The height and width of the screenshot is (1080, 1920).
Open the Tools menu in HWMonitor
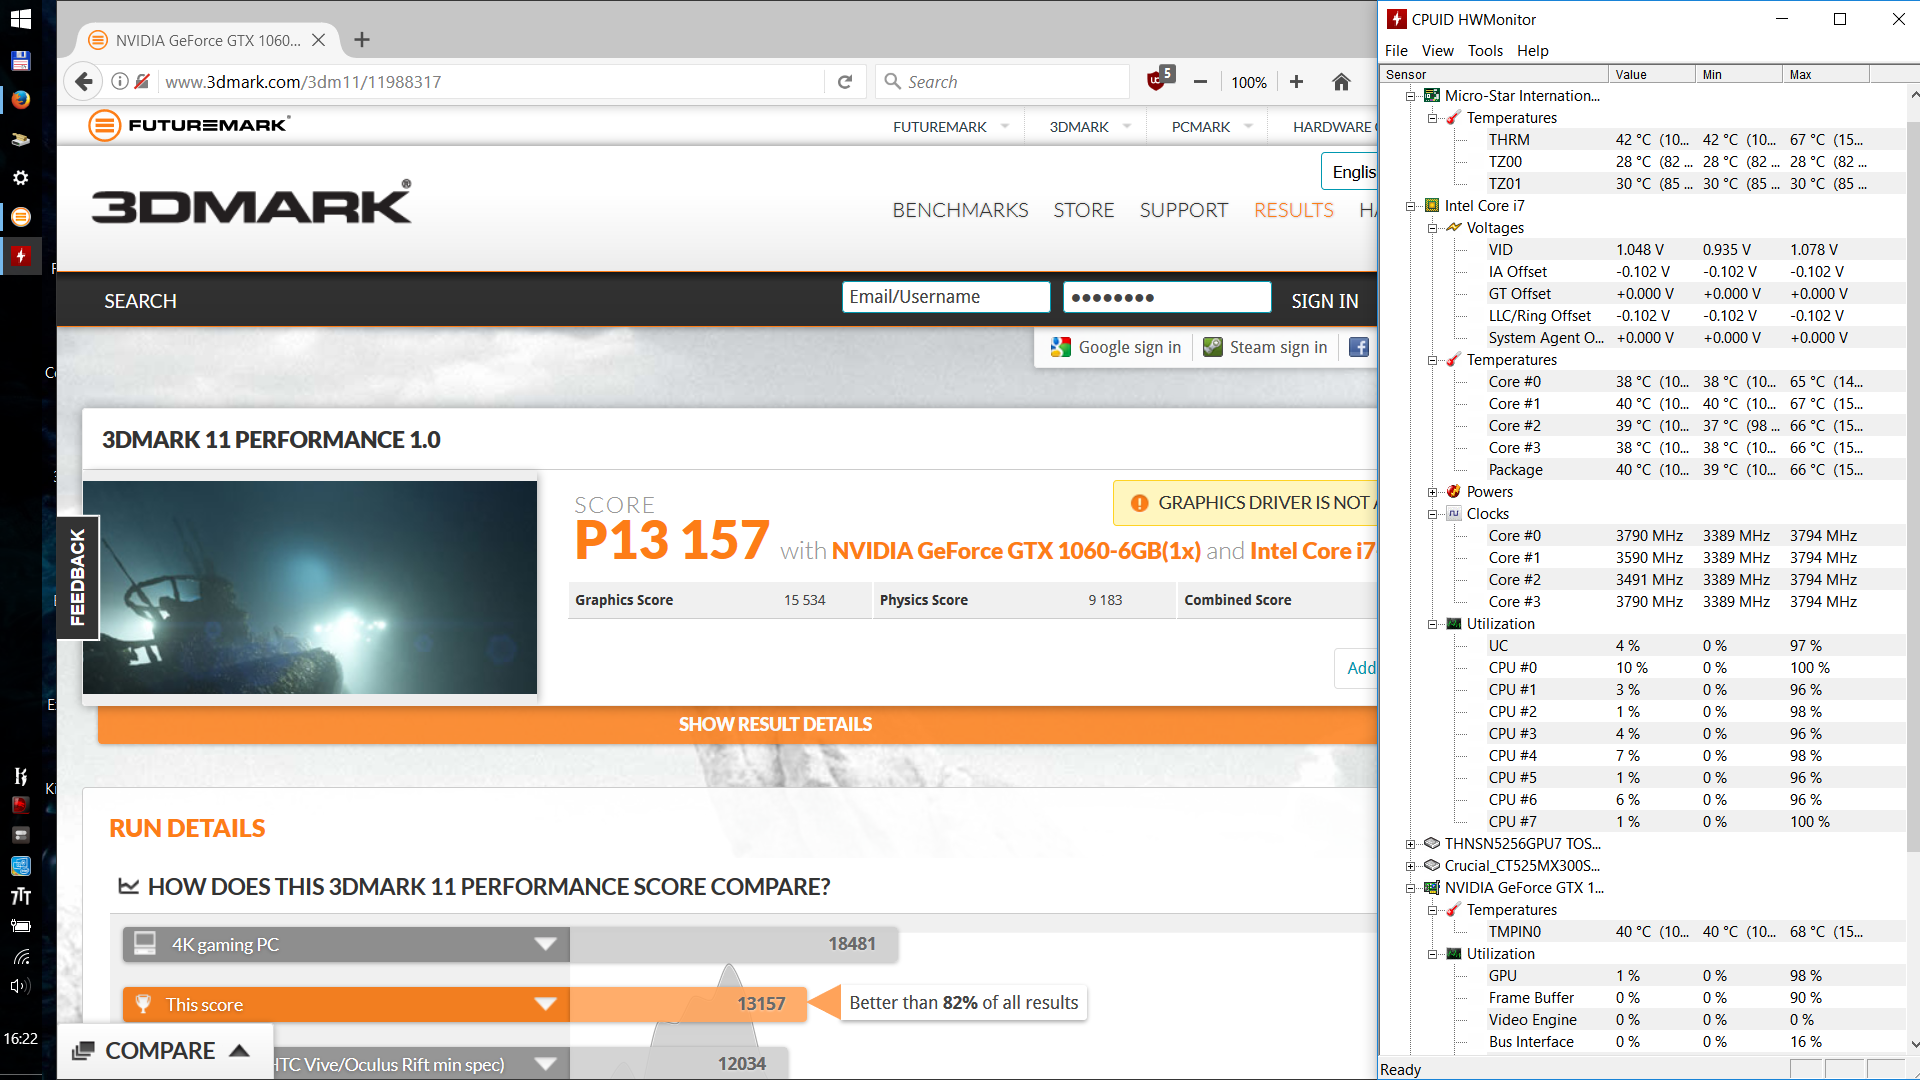(1484, 51)
